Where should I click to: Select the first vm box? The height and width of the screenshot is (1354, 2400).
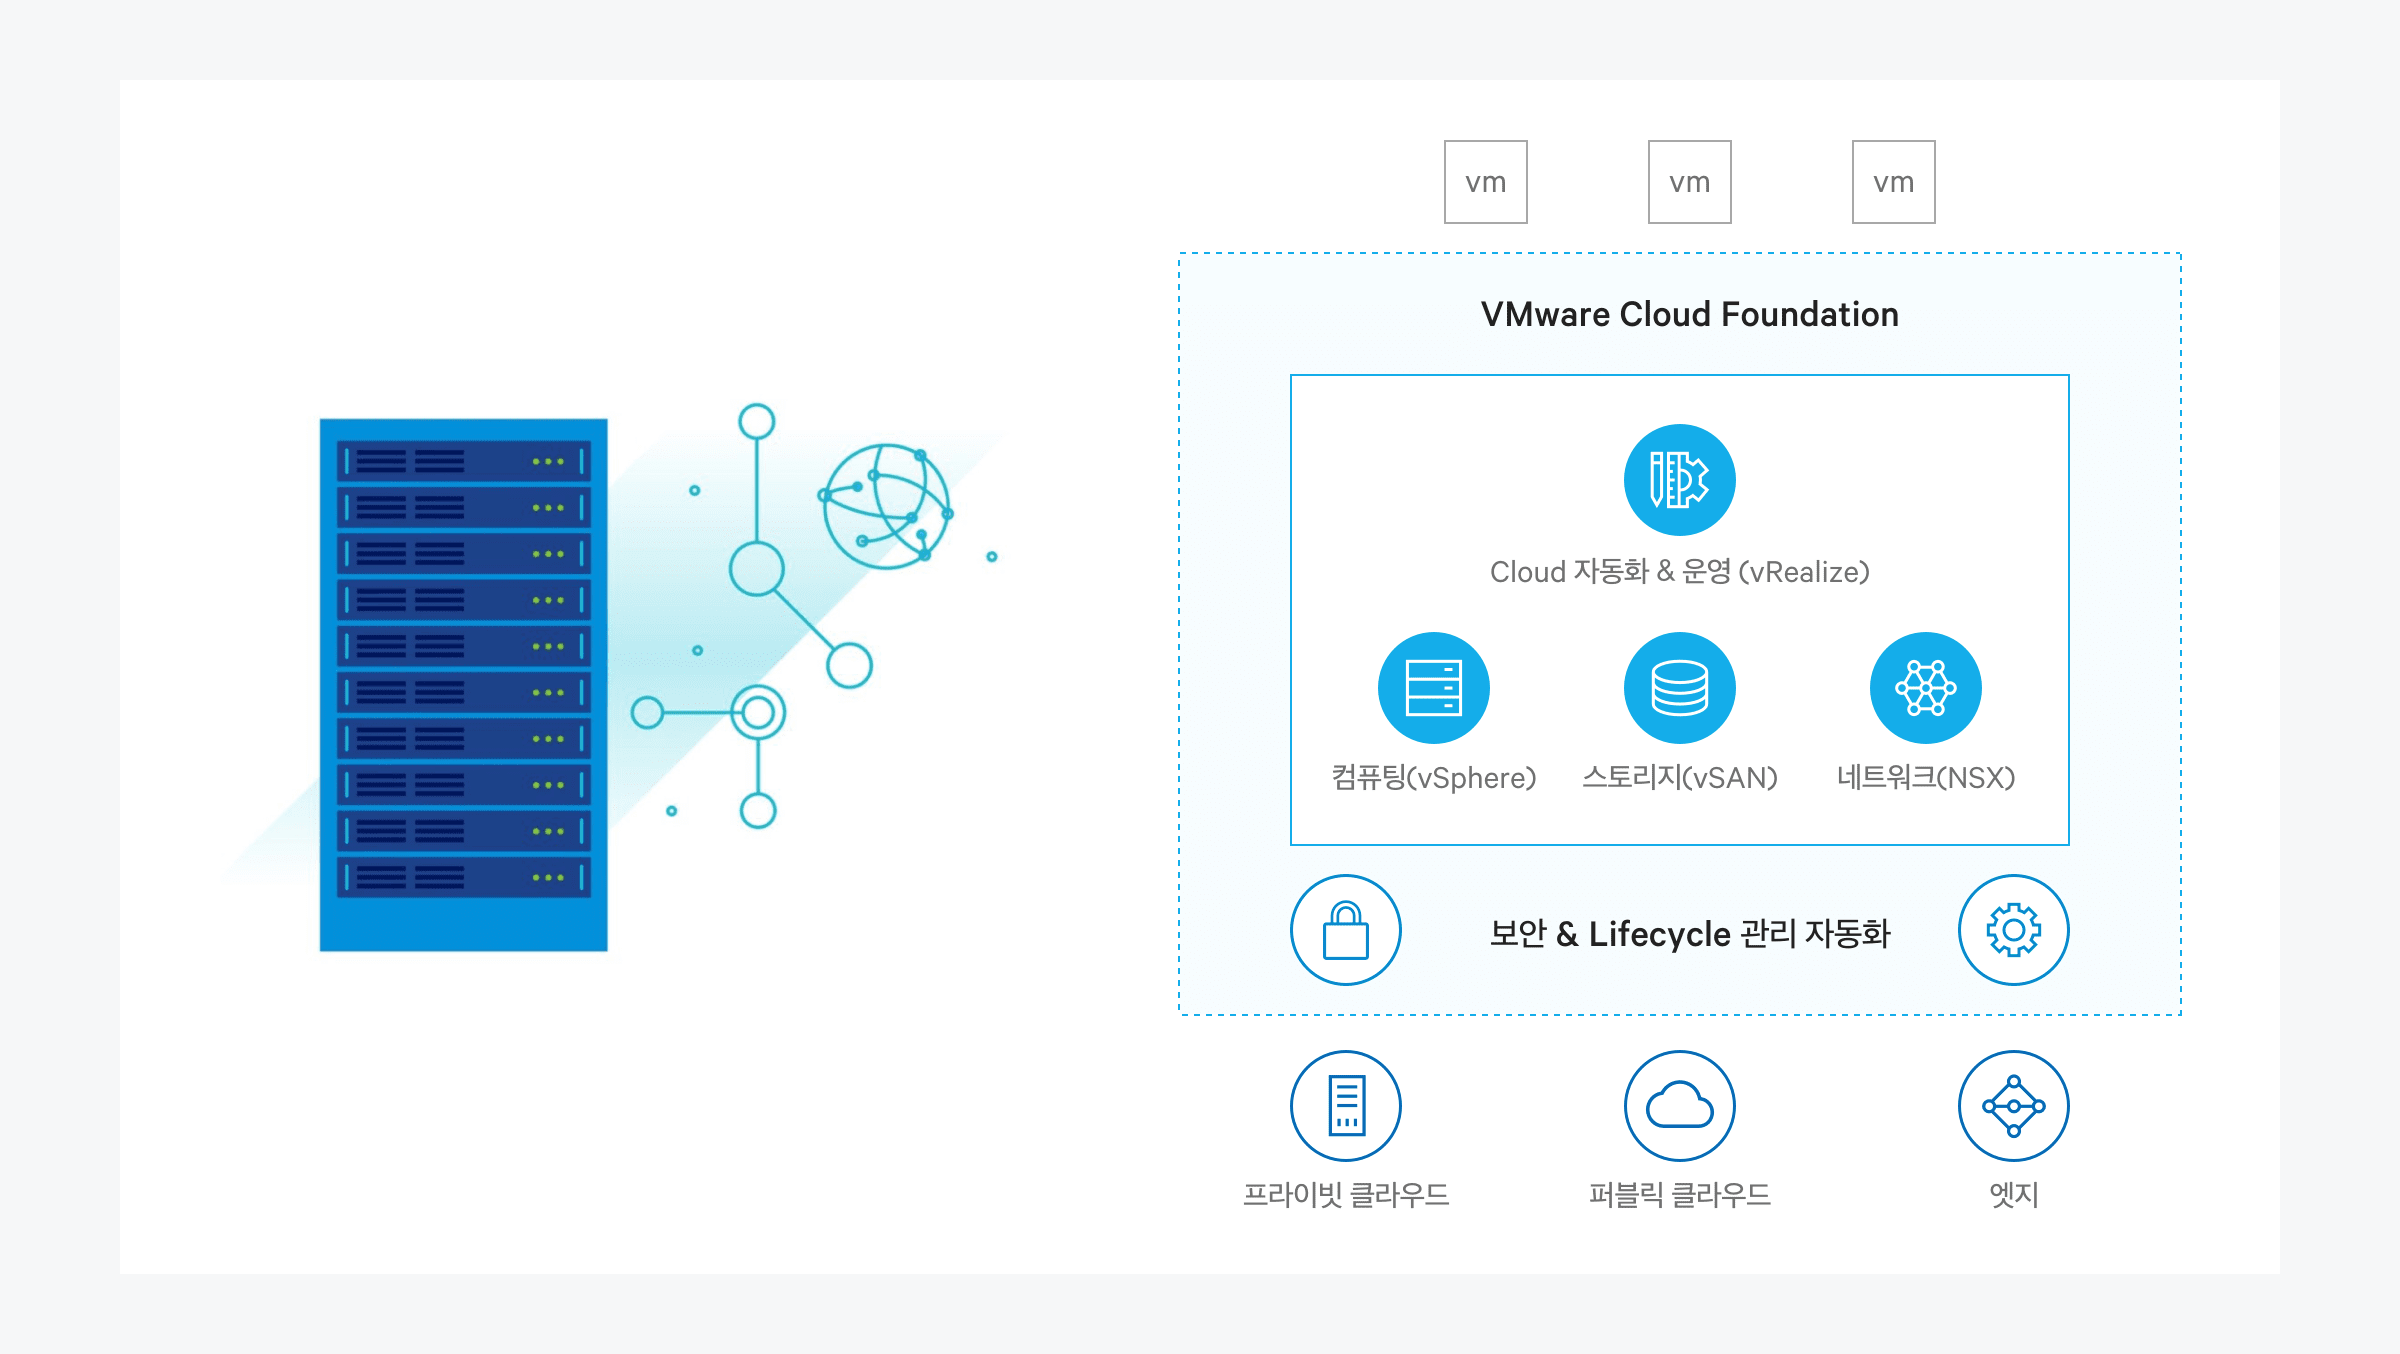[x=1485, y=182]
